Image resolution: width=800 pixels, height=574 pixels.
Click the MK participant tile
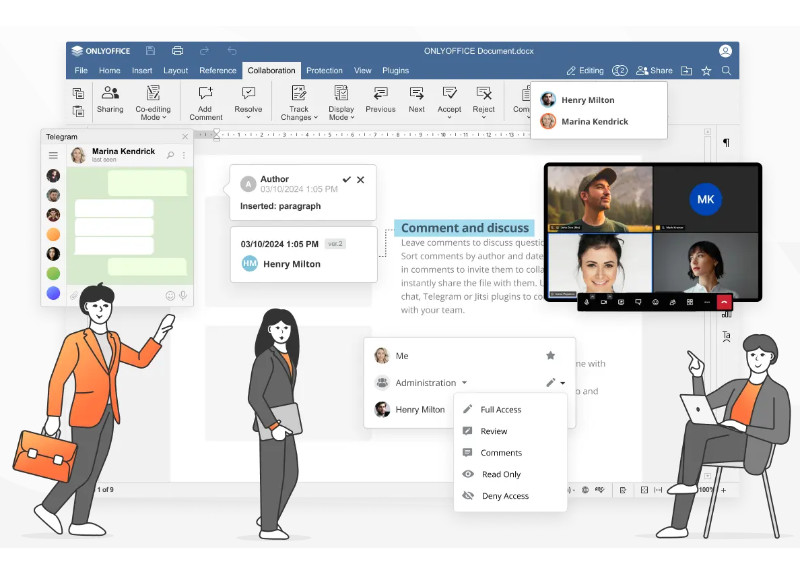pos(705,199)
